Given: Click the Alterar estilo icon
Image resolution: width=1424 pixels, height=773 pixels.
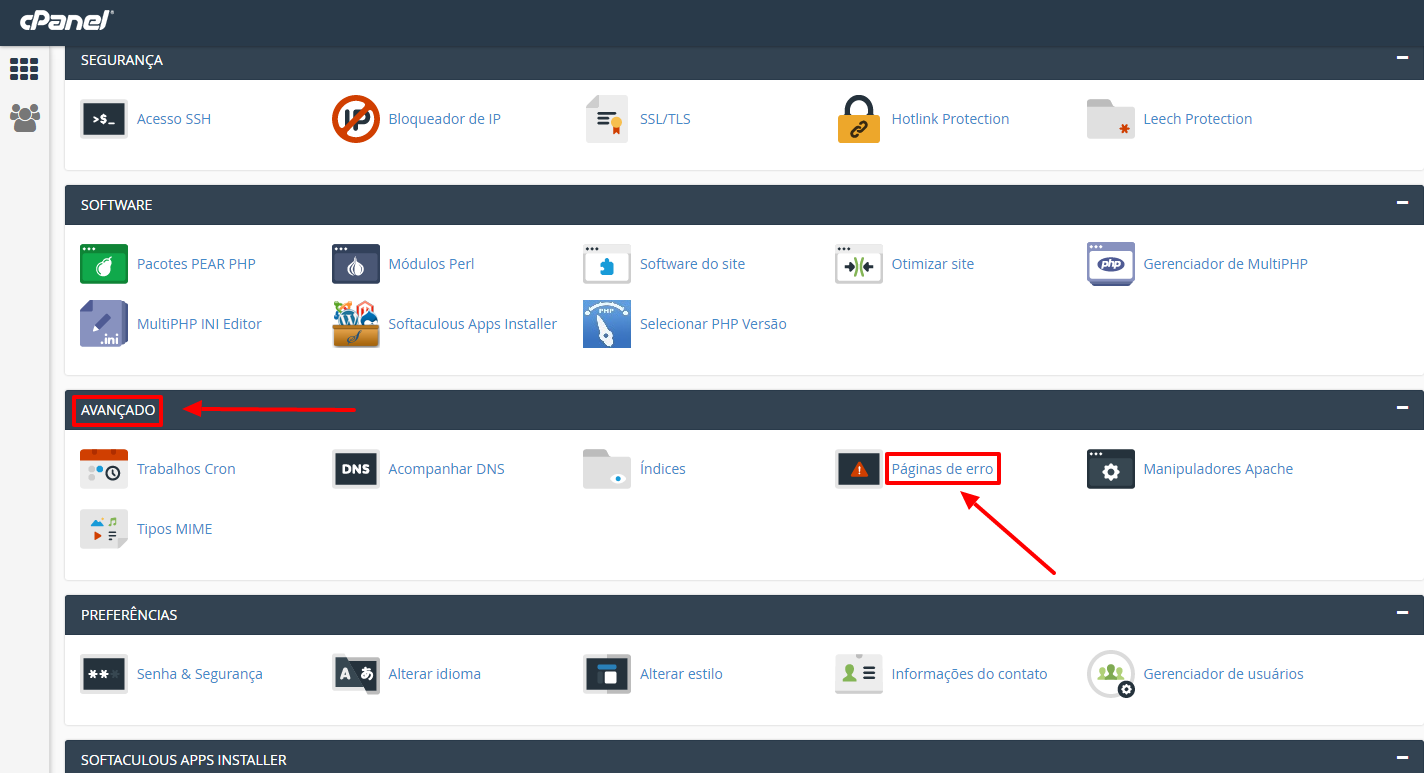Looking at the screenshot, I should (x=607, y=674).
